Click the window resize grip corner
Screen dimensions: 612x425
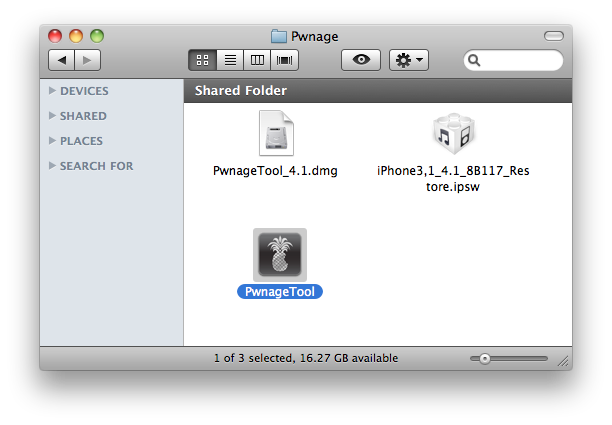pyautogui.click(x=563, y=361)
